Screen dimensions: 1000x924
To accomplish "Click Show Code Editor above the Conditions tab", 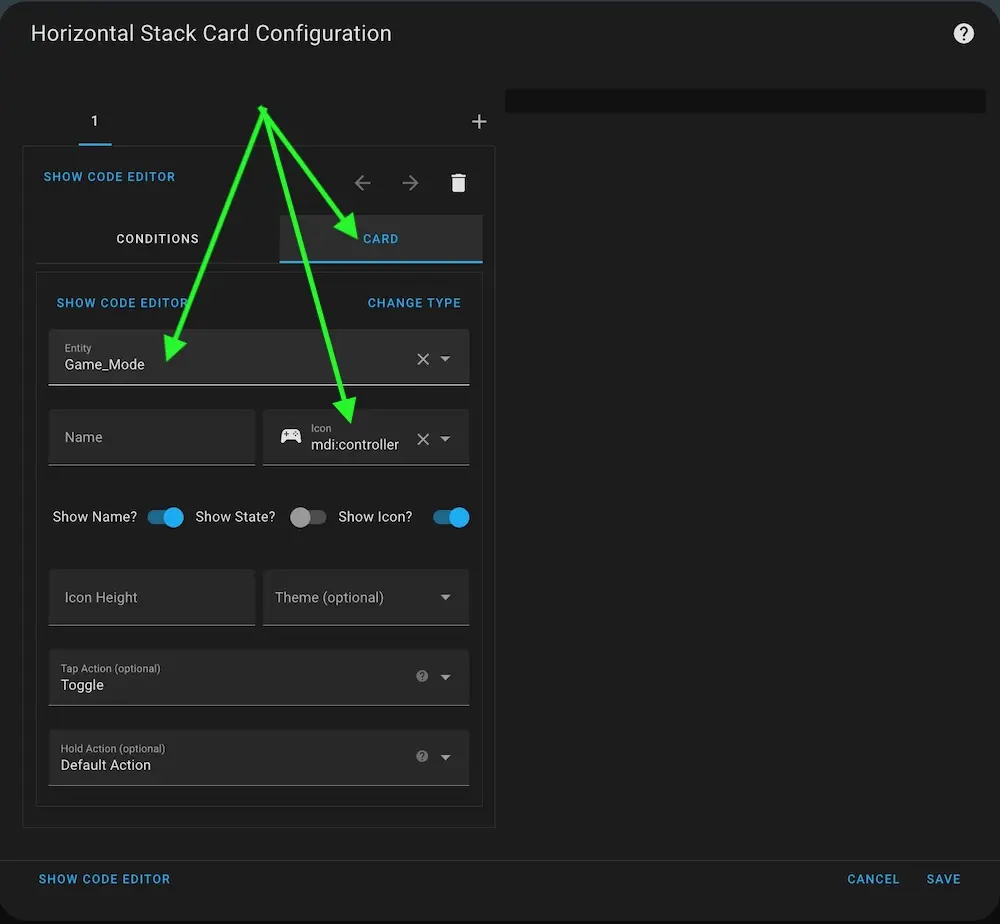I will (x=109, y=177).
